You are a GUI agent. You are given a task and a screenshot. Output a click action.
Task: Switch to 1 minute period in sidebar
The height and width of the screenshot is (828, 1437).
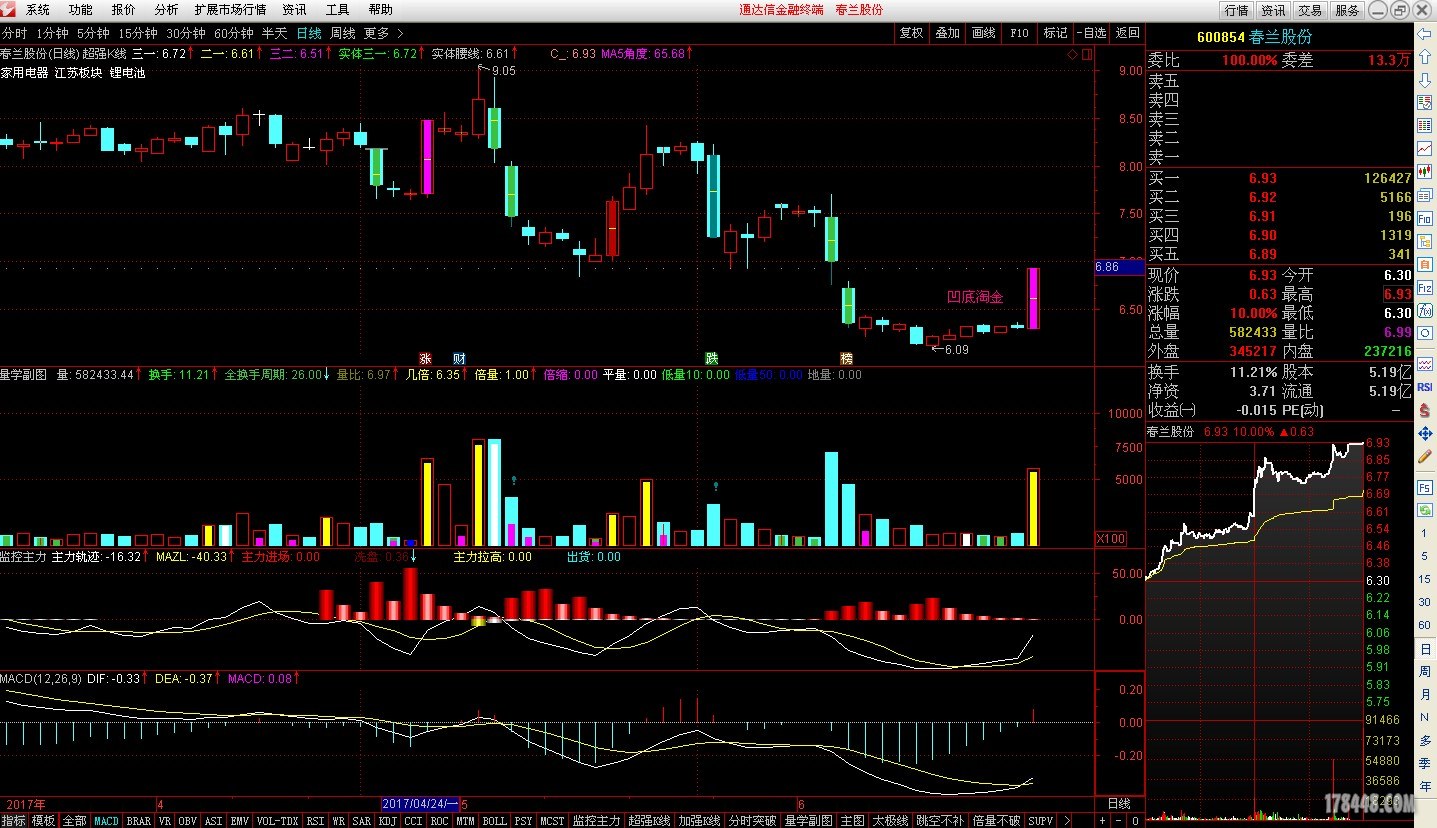pyautogui.click(x=1424, y=533)
